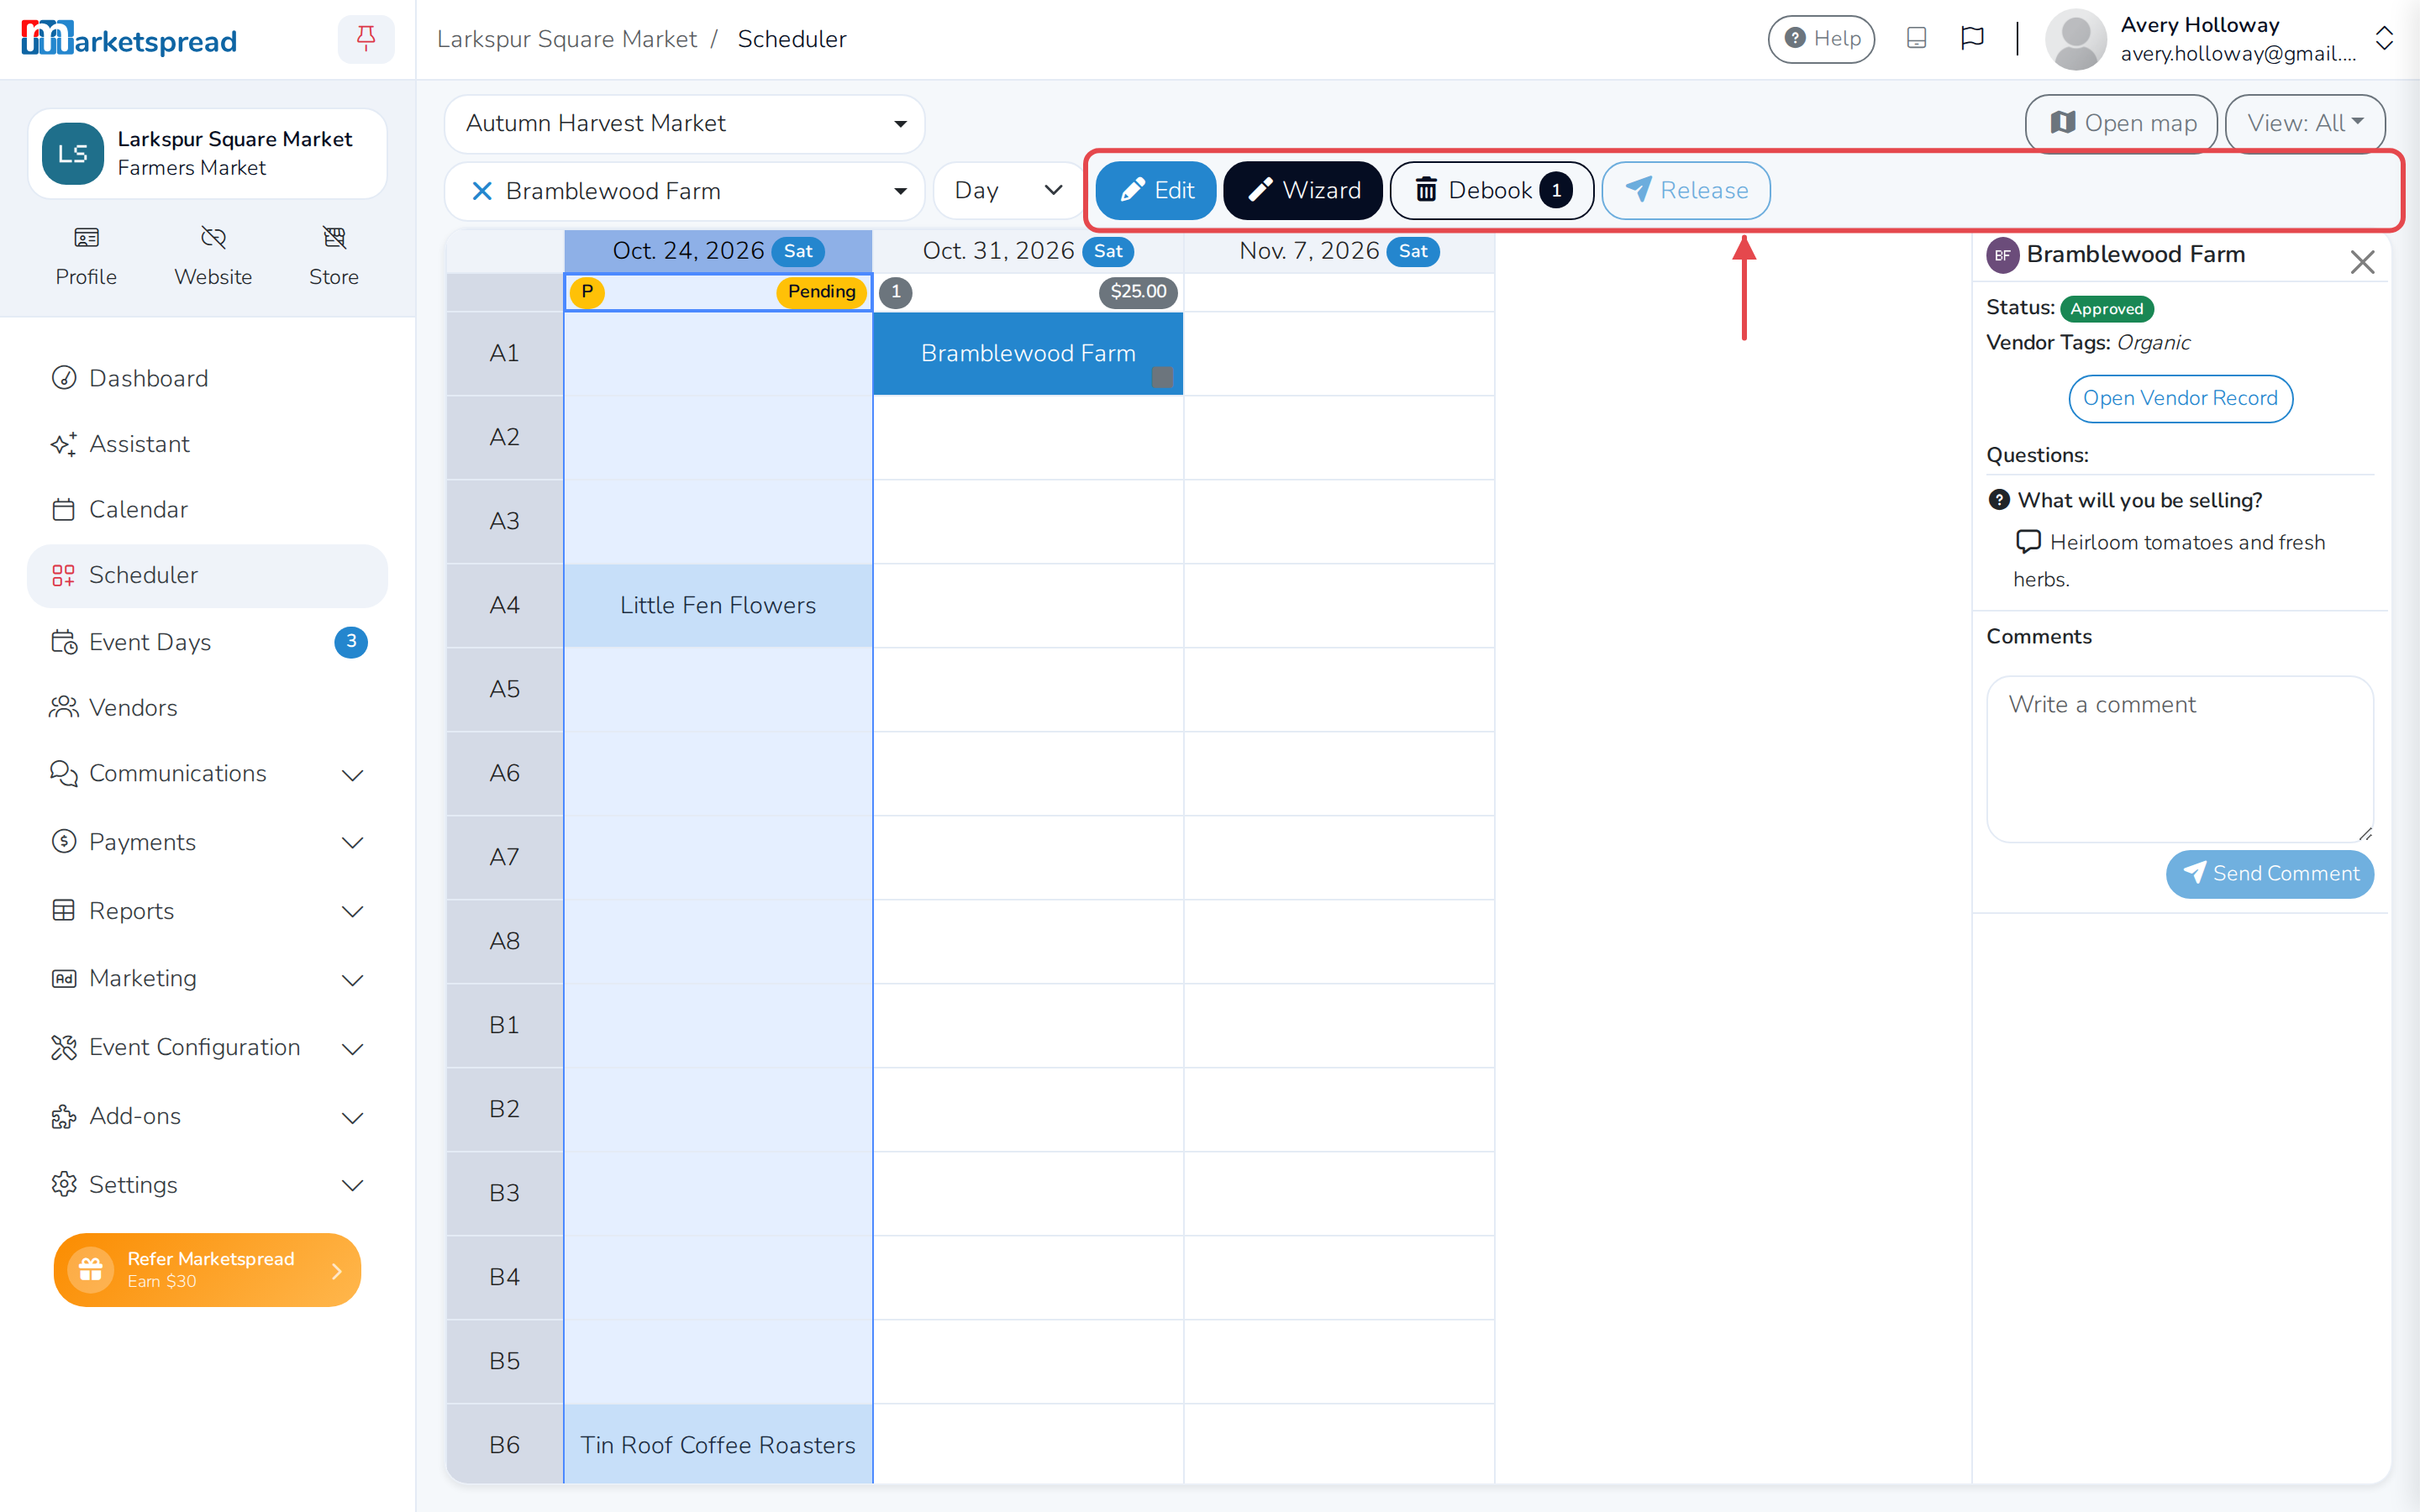Click the Release button
The height and width of the screenshot is (1512, 2420).
[1685, 191]
